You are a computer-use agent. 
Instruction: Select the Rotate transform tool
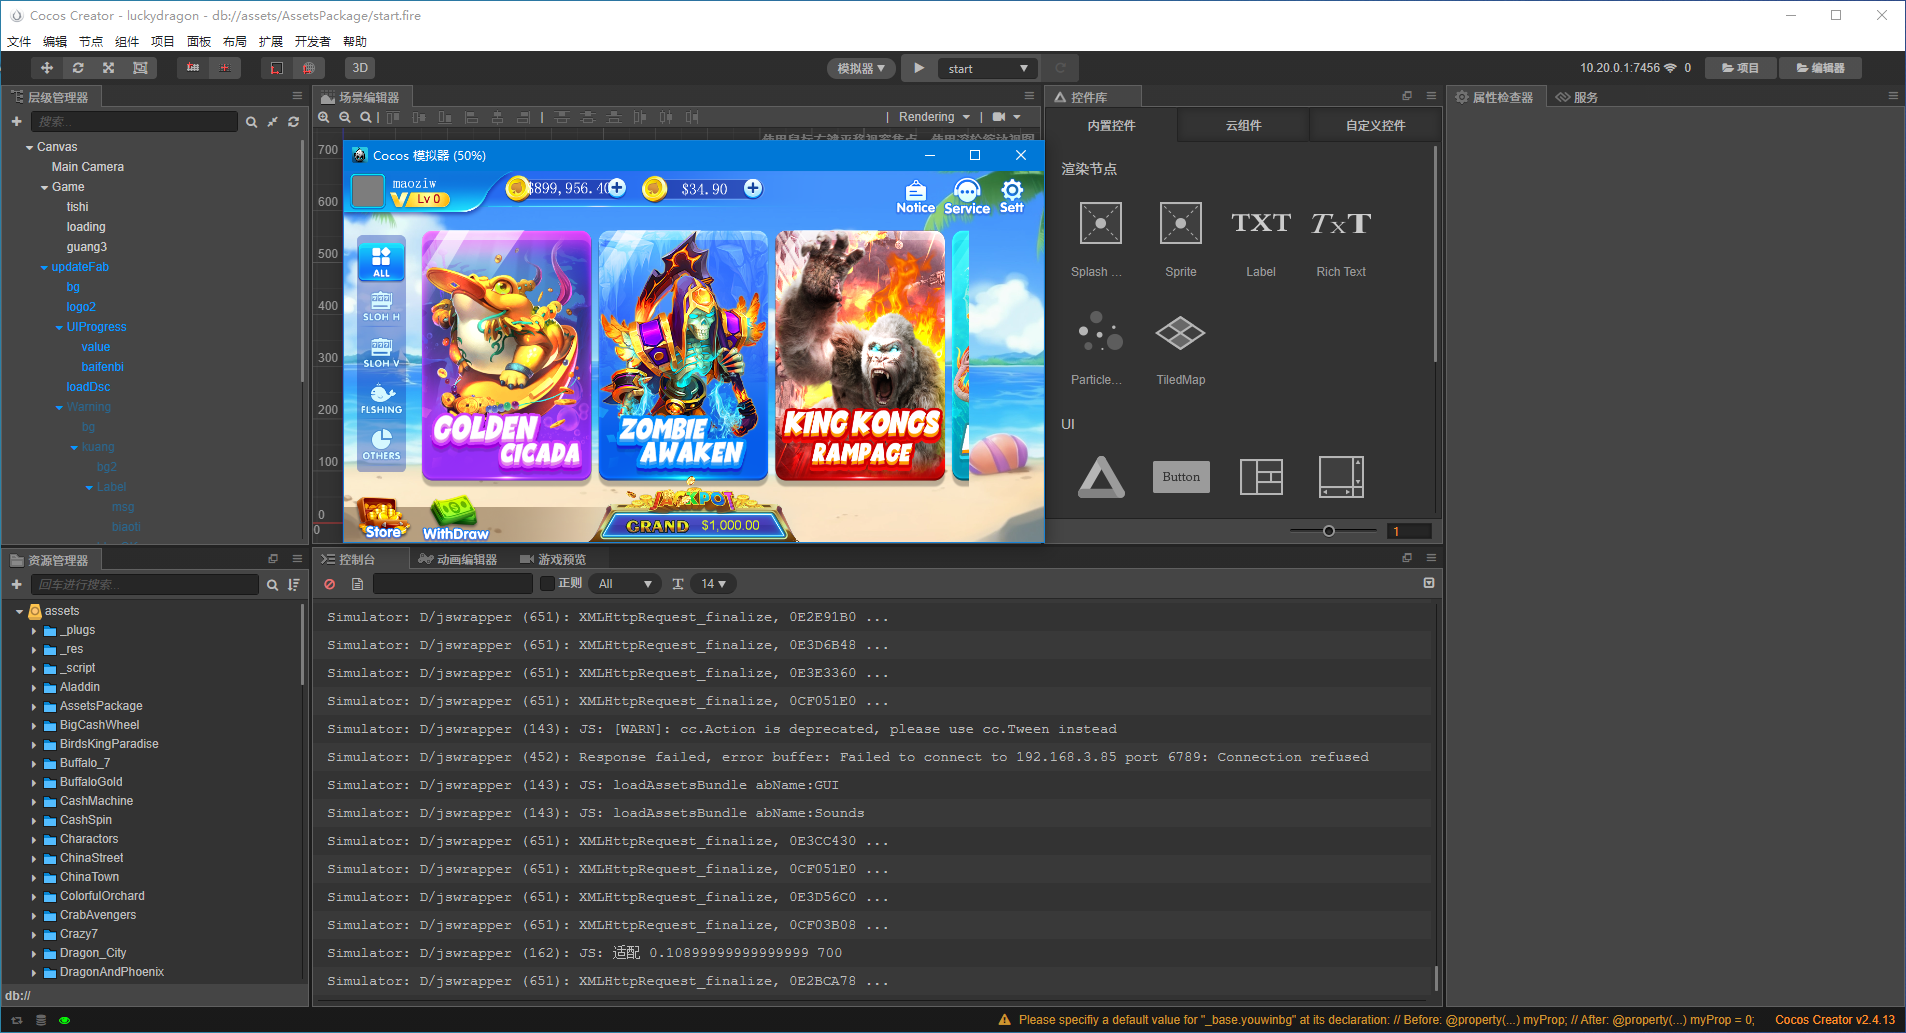pyautogui.click(x=77, y=68)
